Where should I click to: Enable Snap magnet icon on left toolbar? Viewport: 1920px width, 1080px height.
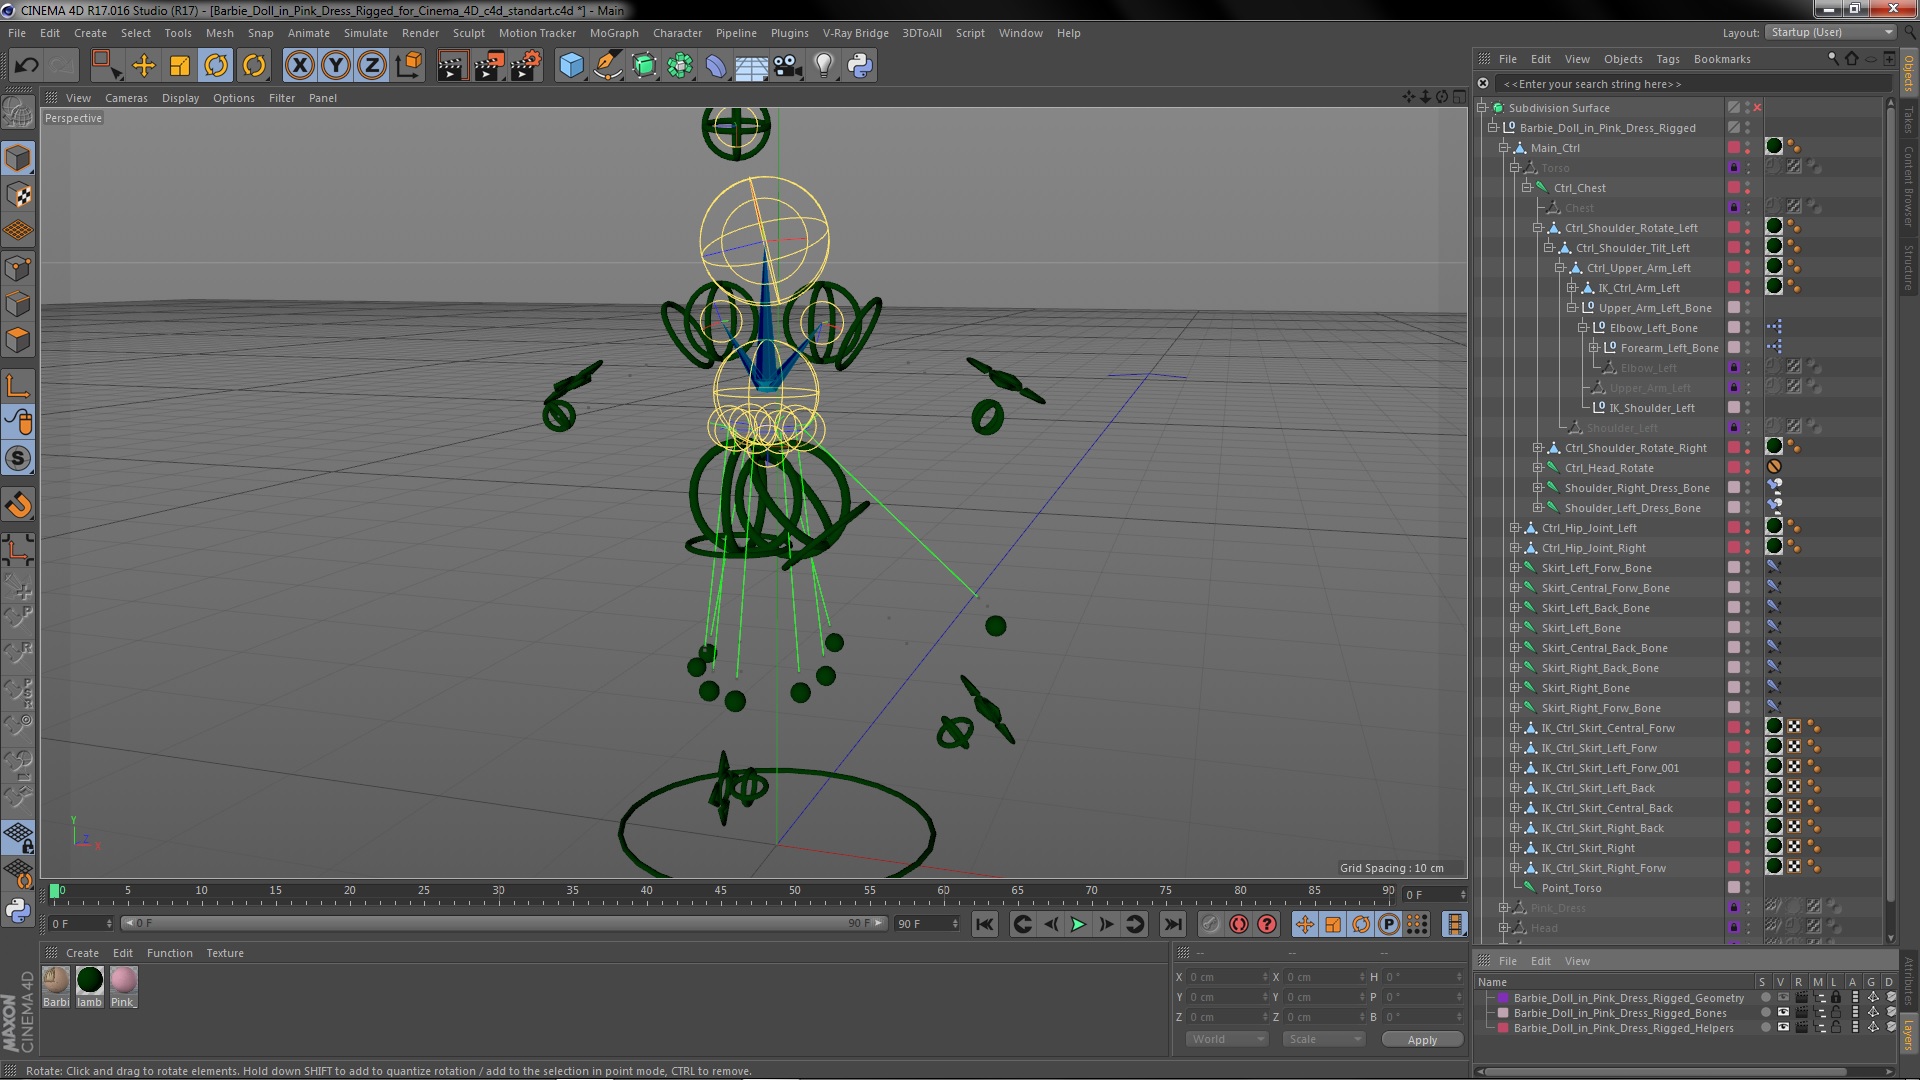click(18, 505)
